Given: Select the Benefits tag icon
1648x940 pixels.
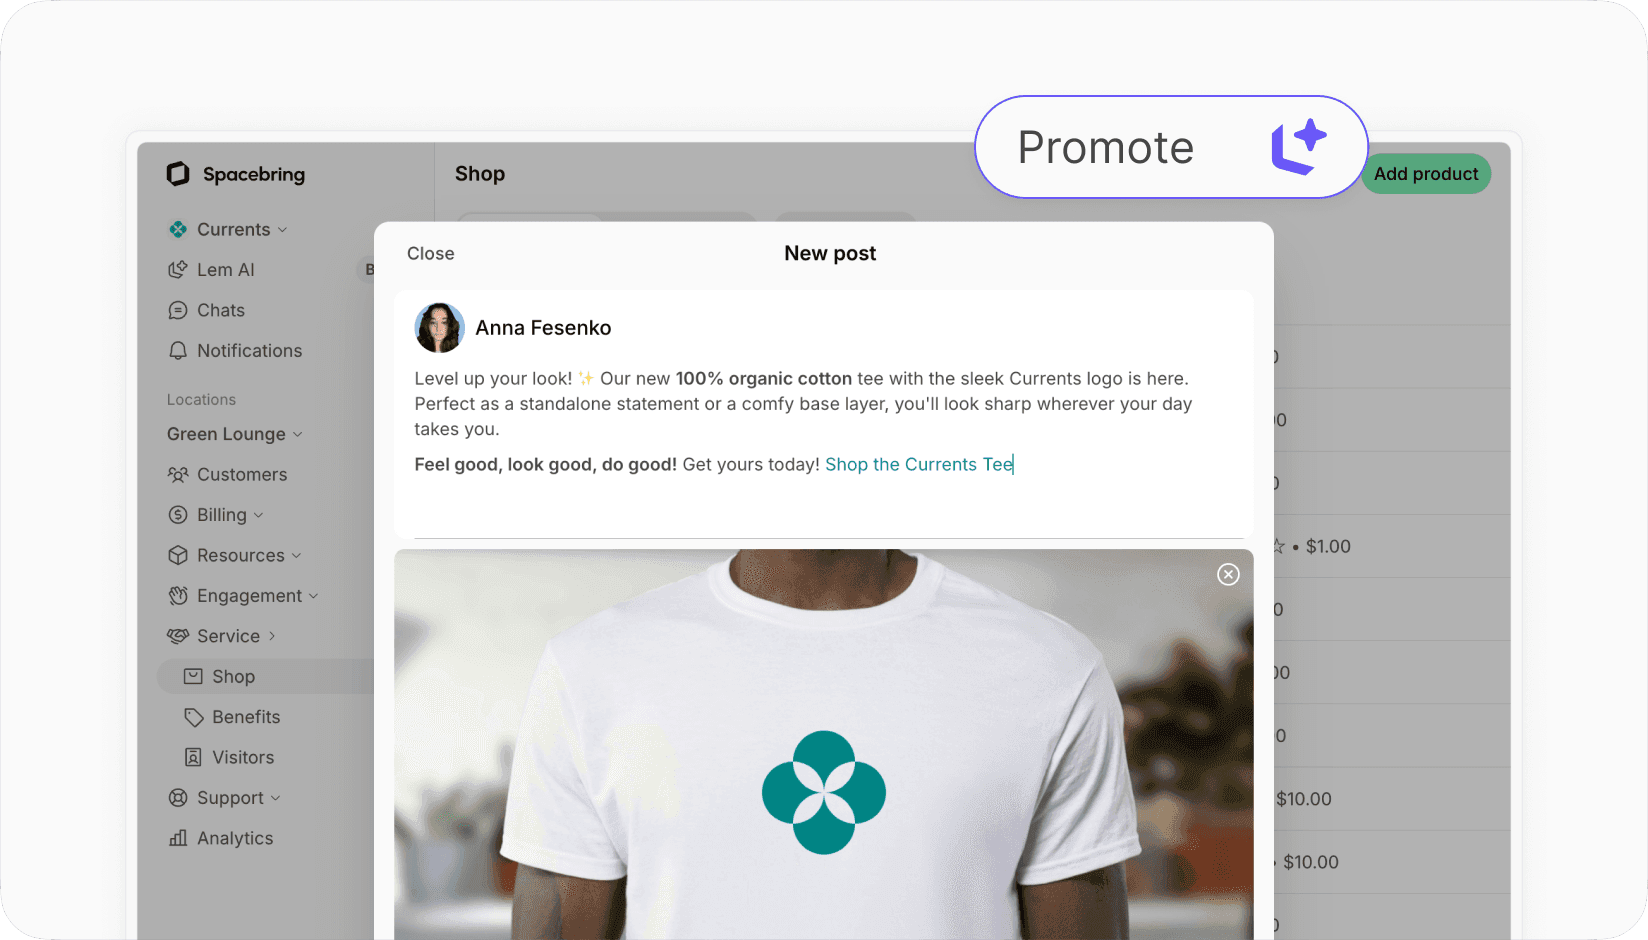Looking at the screenshot, I should point(192,717).
